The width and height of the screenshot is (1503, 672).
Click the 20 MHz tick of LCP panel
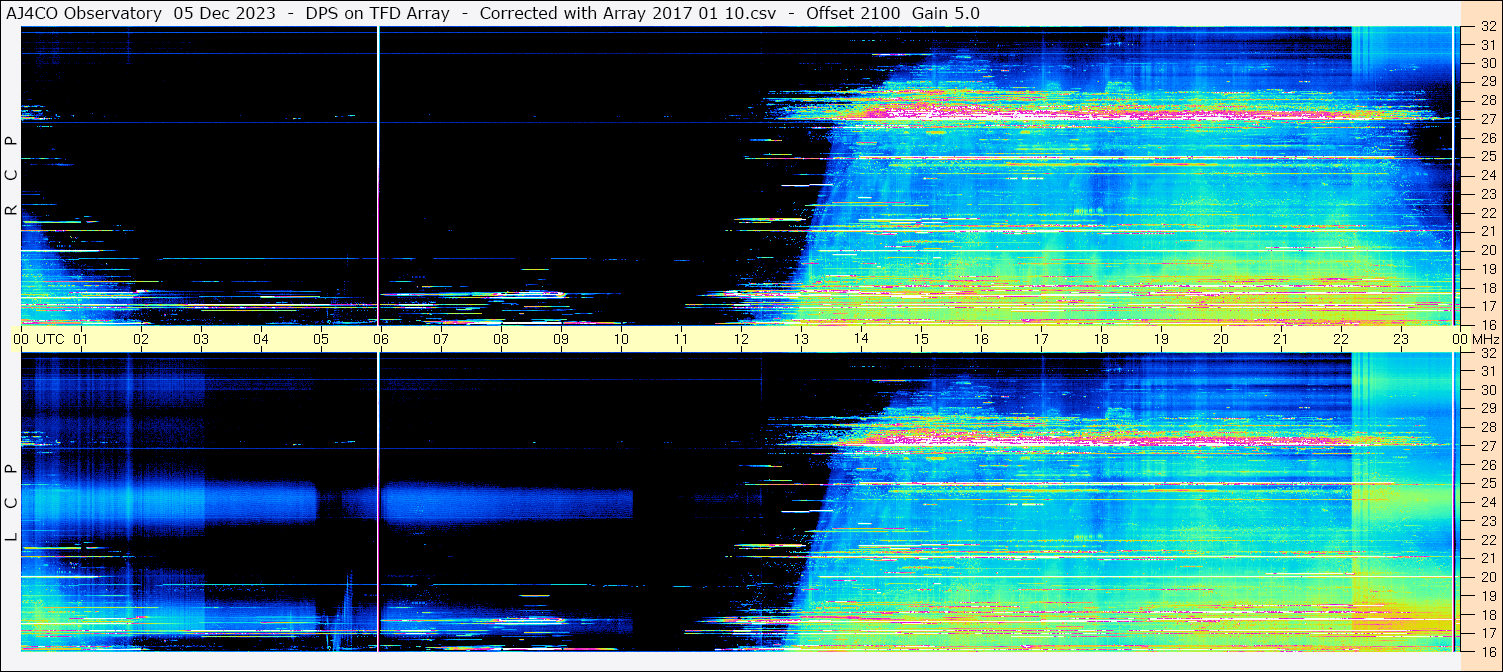pyautogui.click(x=1487, y=577)
